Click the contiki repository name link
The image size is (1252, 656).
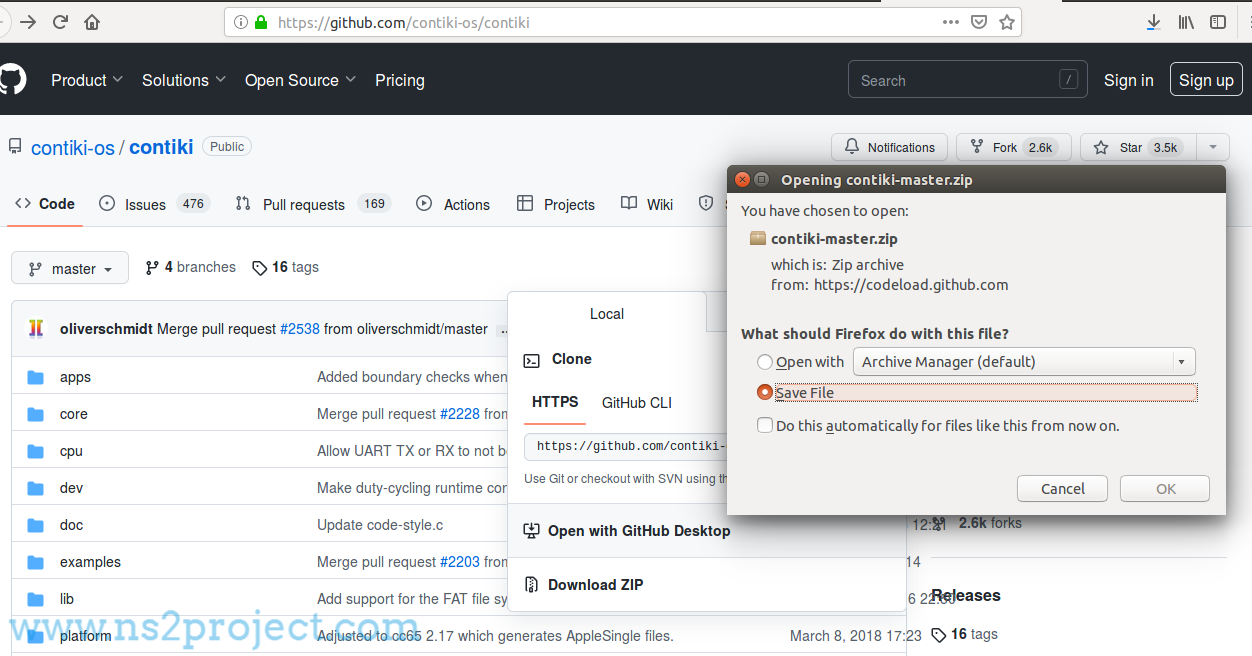point(161,147)
